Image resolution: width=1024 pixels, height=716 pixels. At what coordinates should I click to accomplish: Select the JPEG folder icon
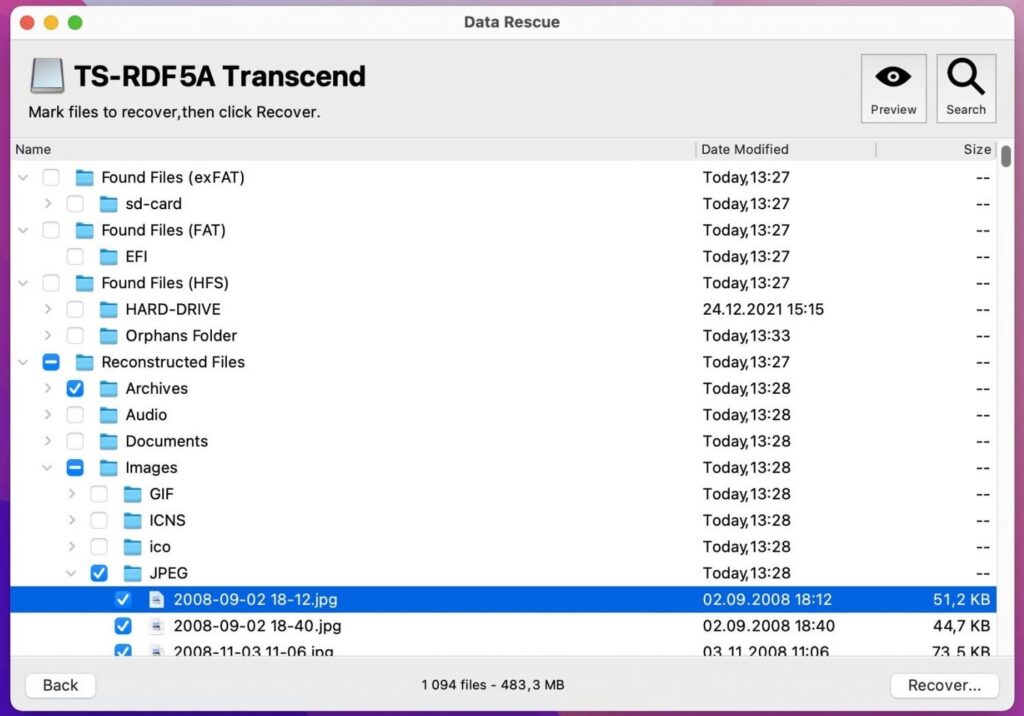[x=133, y=573]
